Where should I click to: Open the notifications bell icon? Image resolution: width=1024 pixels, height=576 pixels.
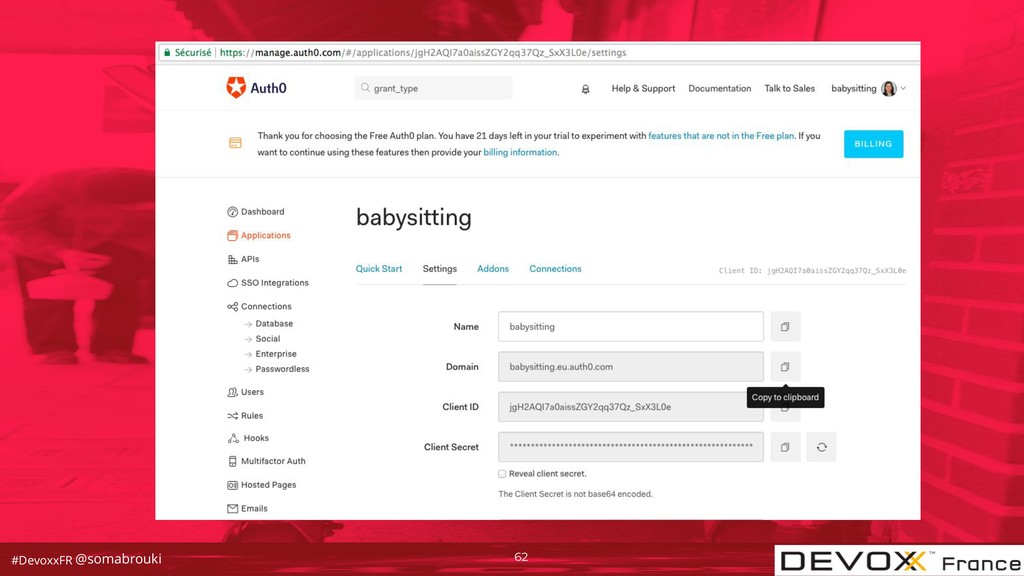point(585,89)
